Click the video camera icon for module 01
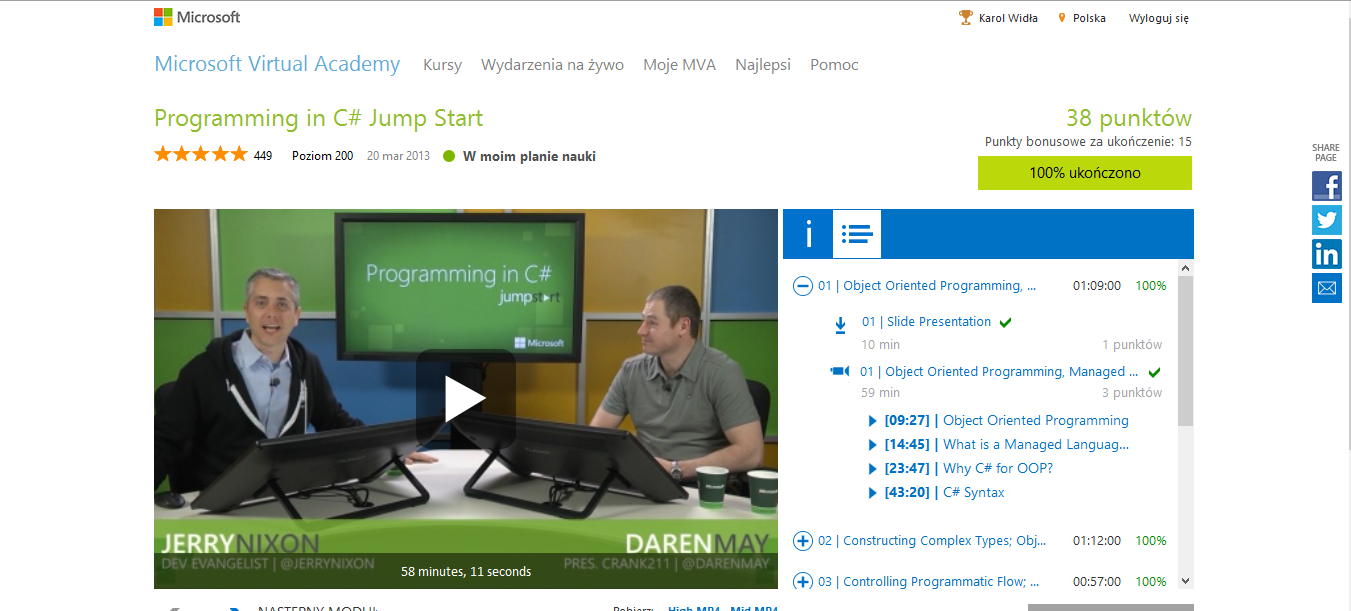 click(x=839, y=372)
